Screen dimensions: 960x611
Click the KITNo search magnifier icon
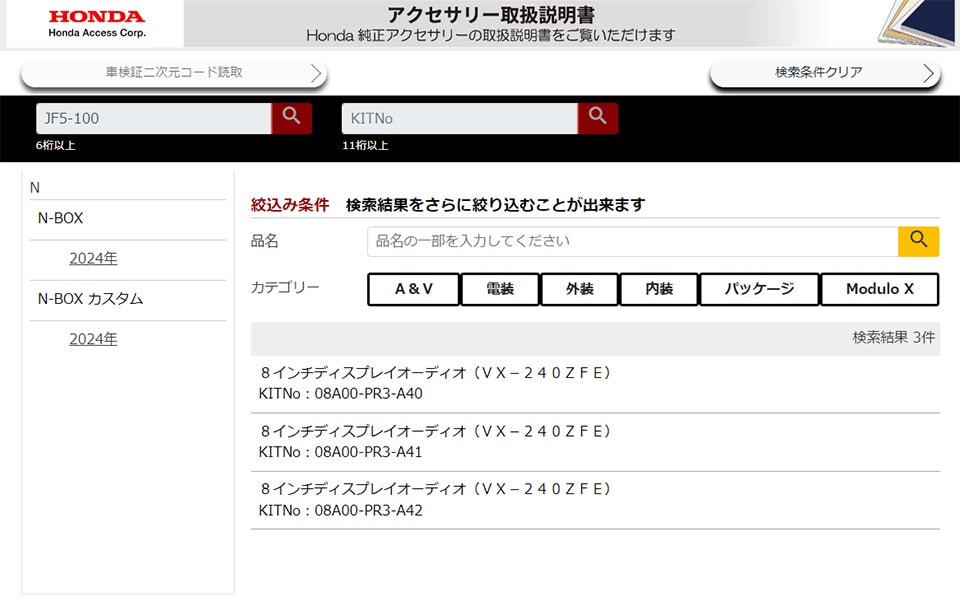[x=598, y=118]
